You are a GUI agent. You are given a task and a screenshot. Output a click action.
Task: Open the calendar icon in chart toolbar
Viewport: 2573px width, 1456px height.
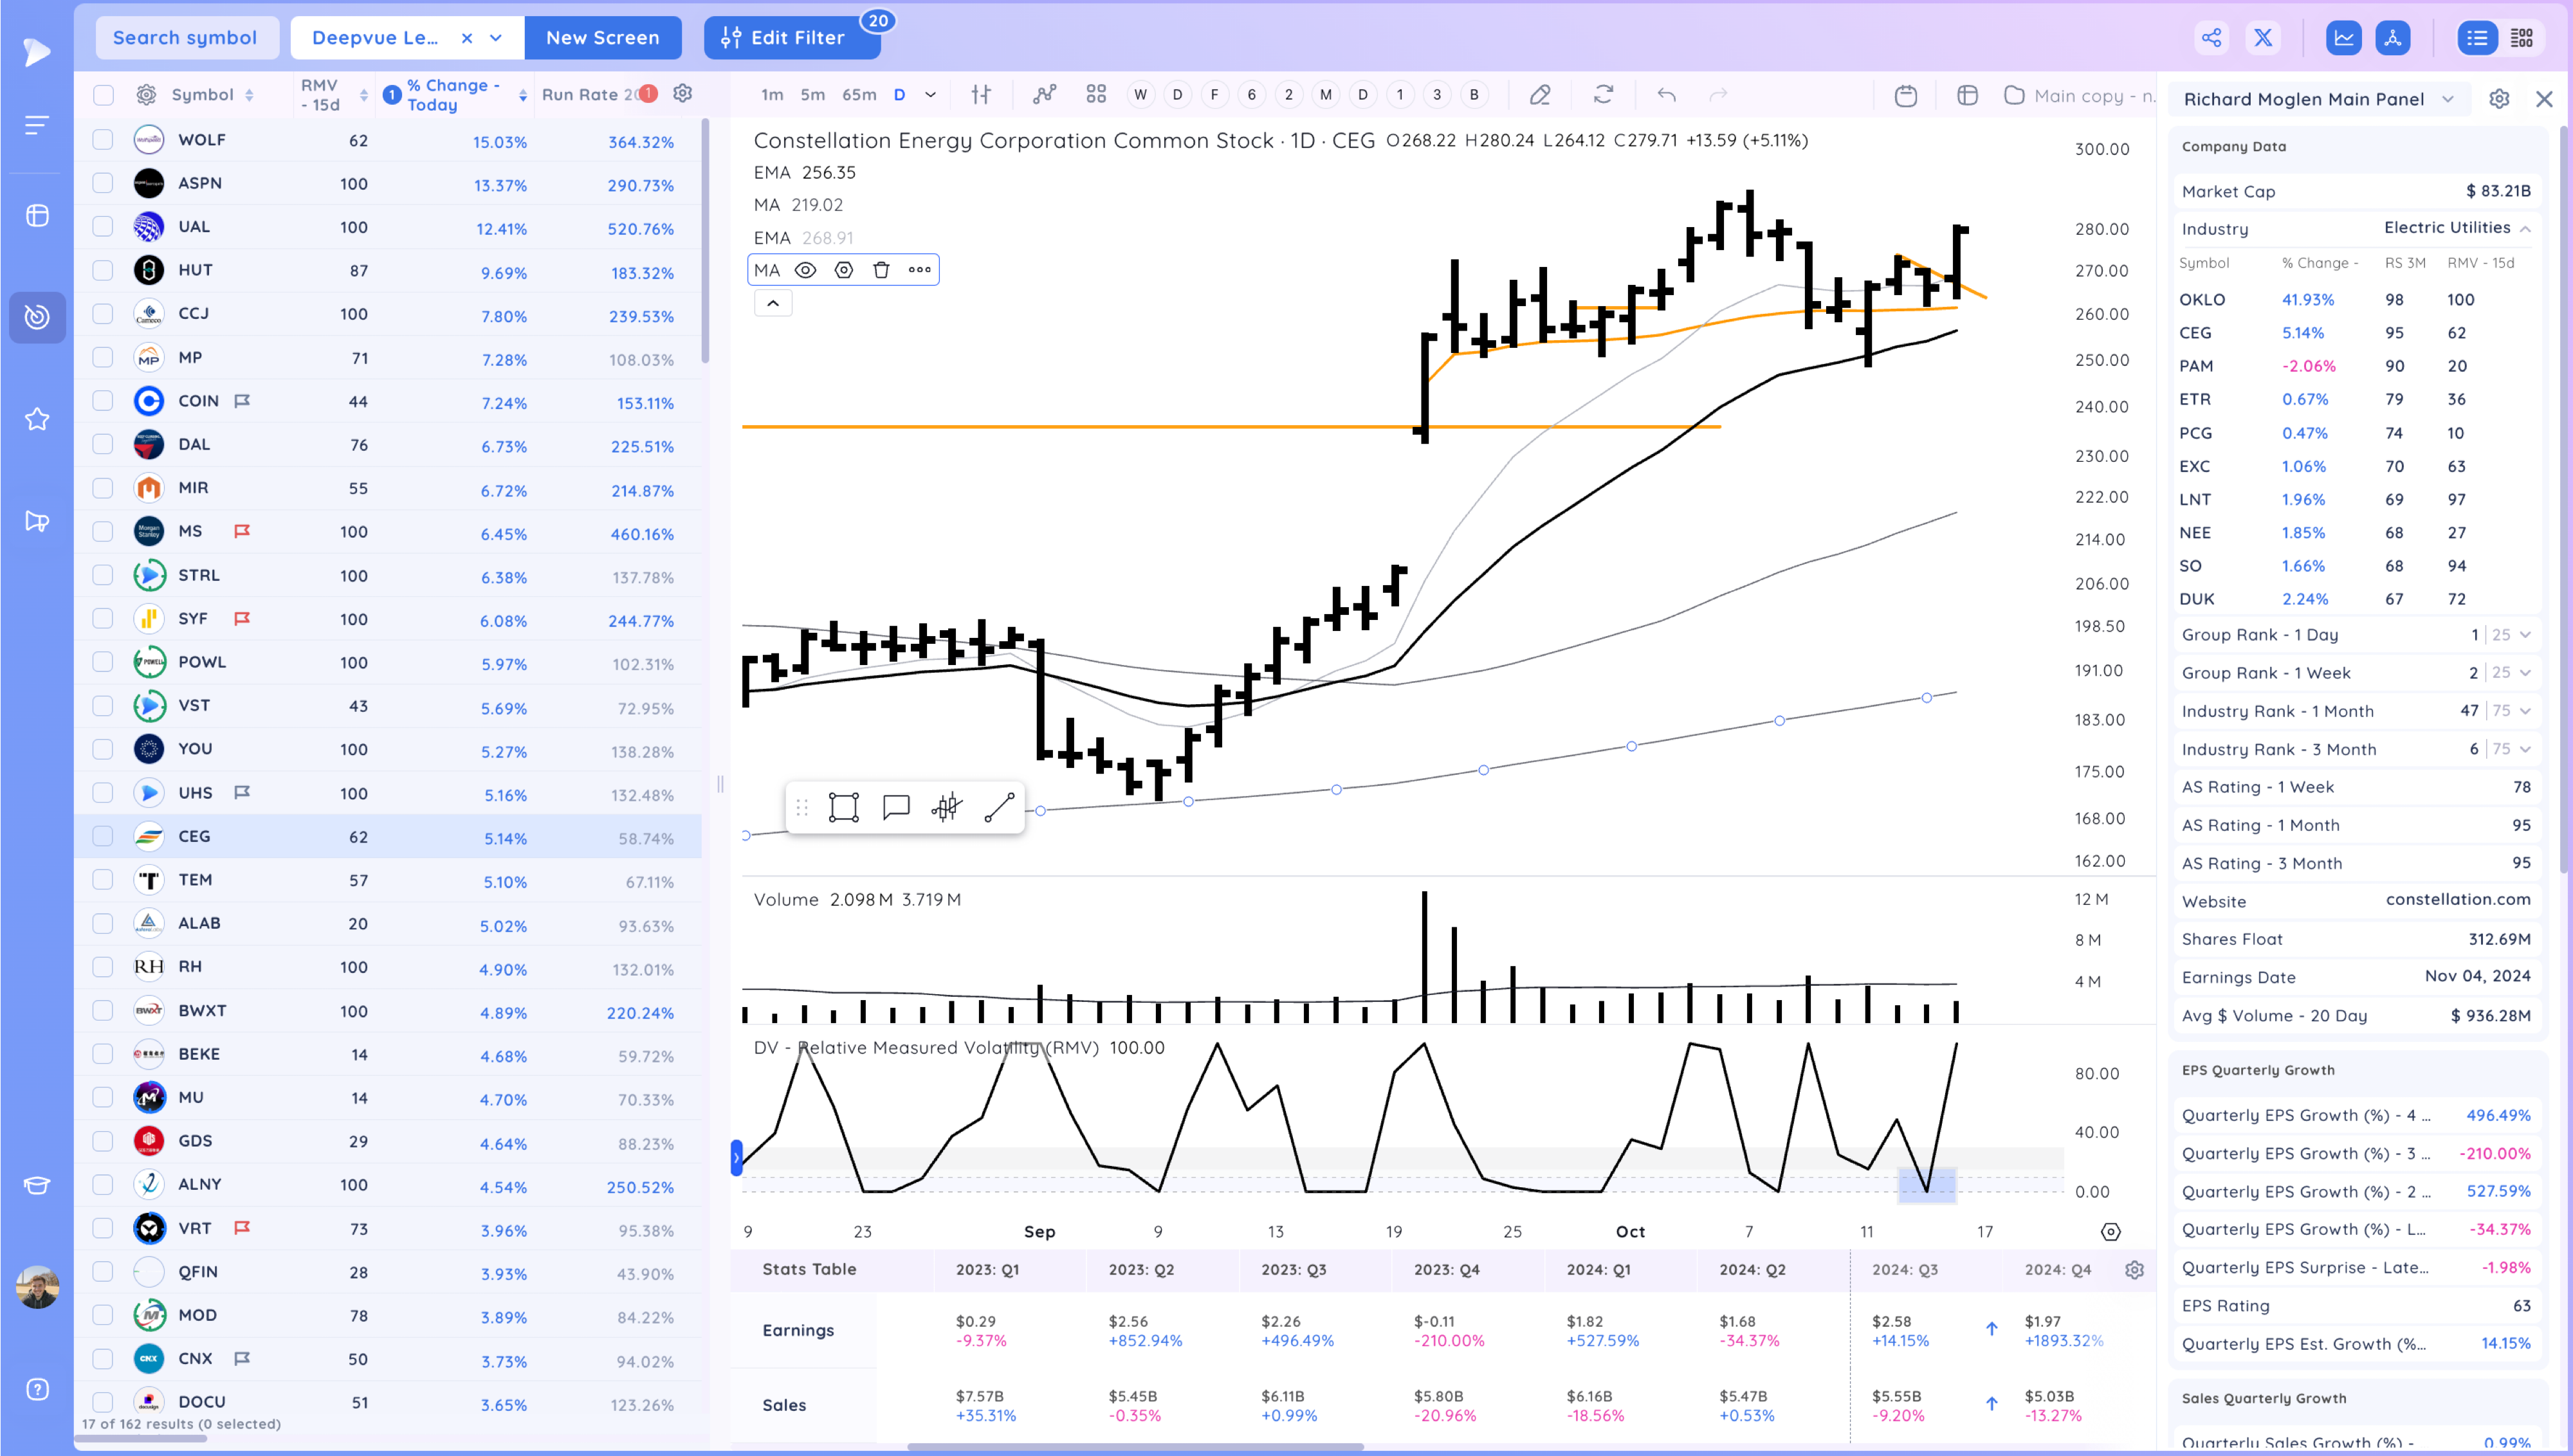coord(1905,96)
